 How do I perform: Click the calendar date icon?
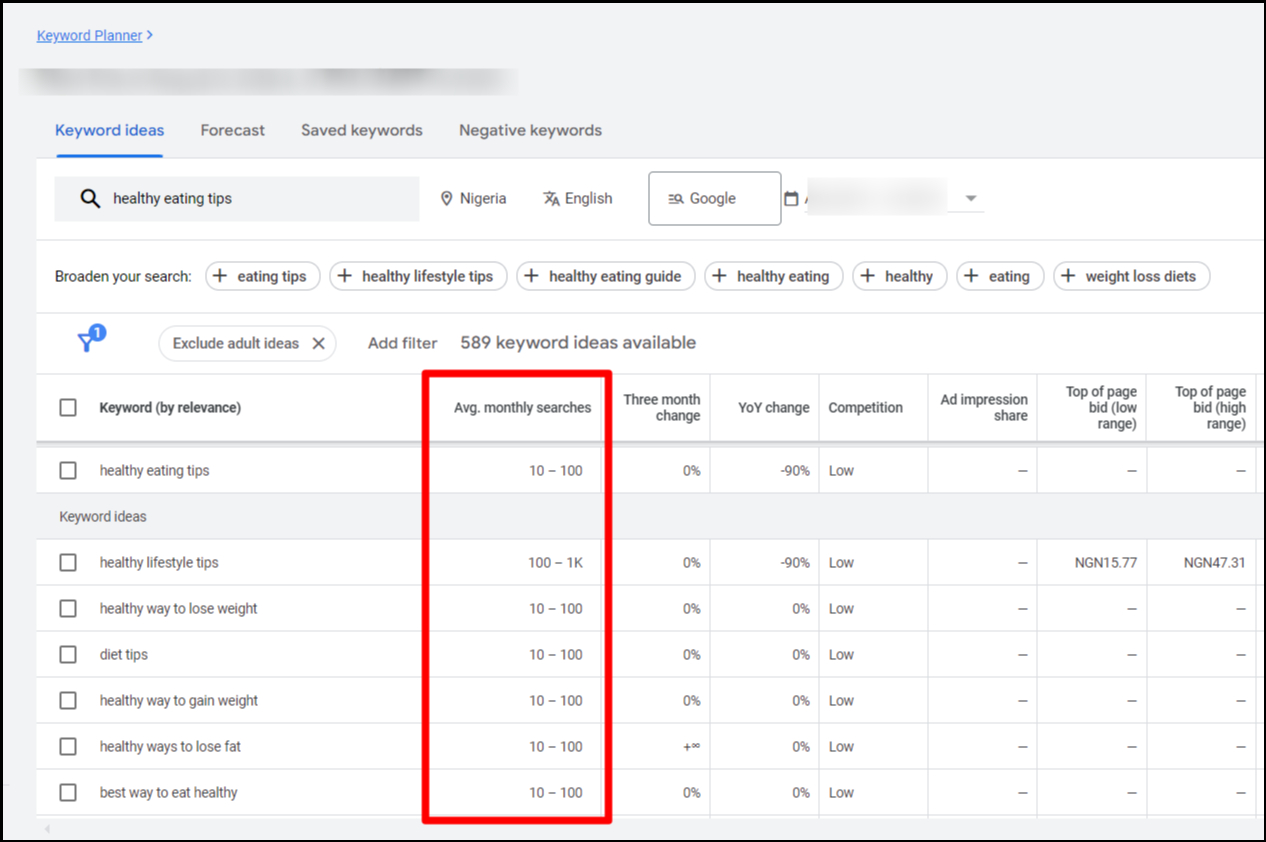(791, 198)
